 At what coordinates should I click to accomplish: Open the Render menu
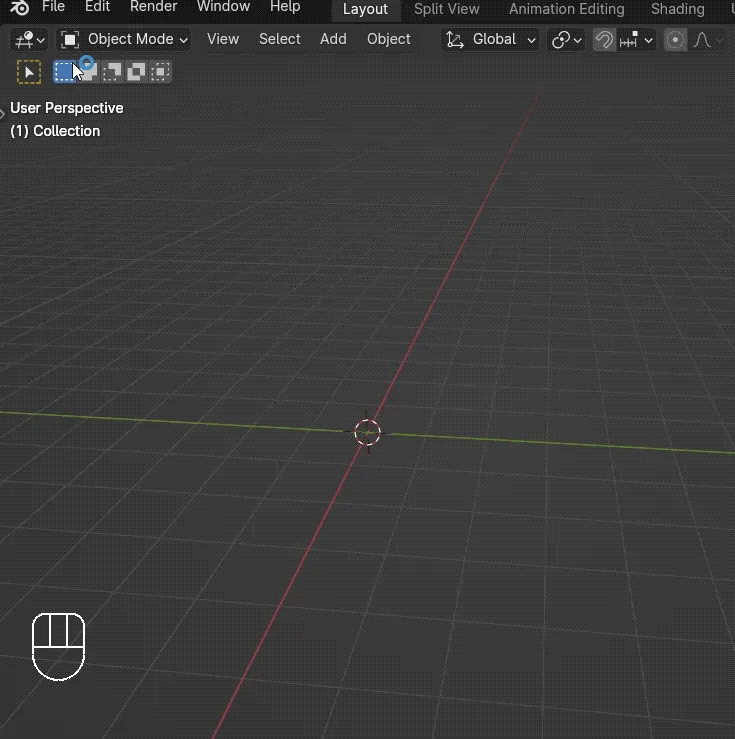pos(153,7)
